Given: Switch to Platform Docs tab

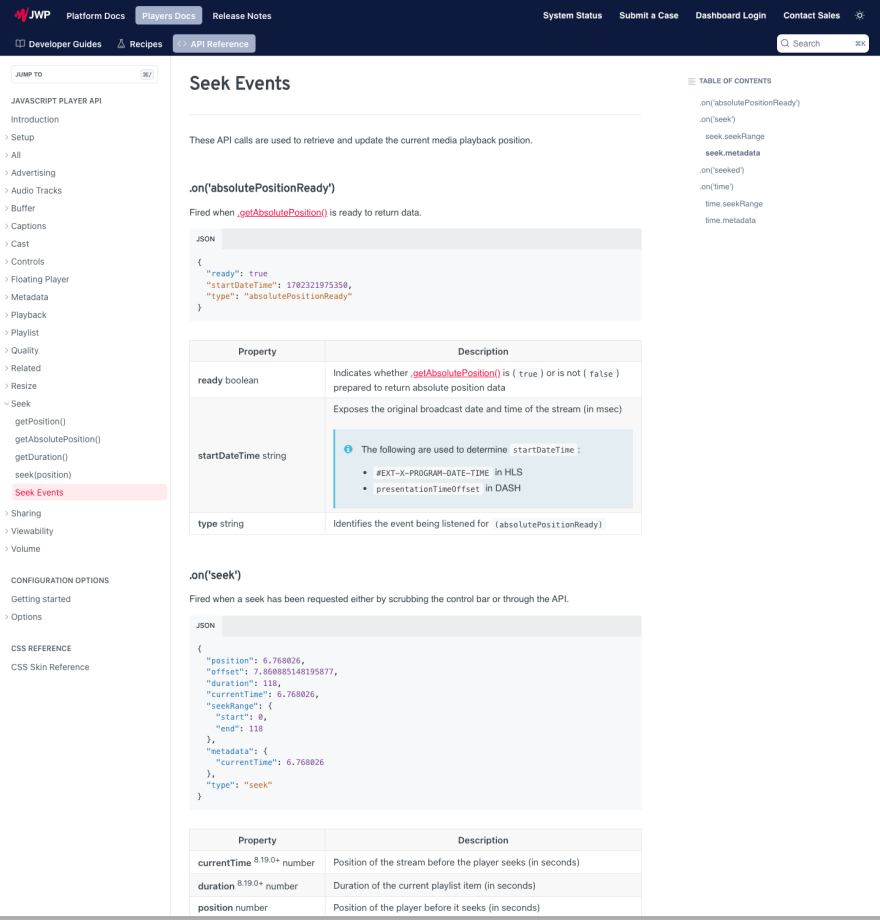Looking at the screenshot, I should click(96, 15).
